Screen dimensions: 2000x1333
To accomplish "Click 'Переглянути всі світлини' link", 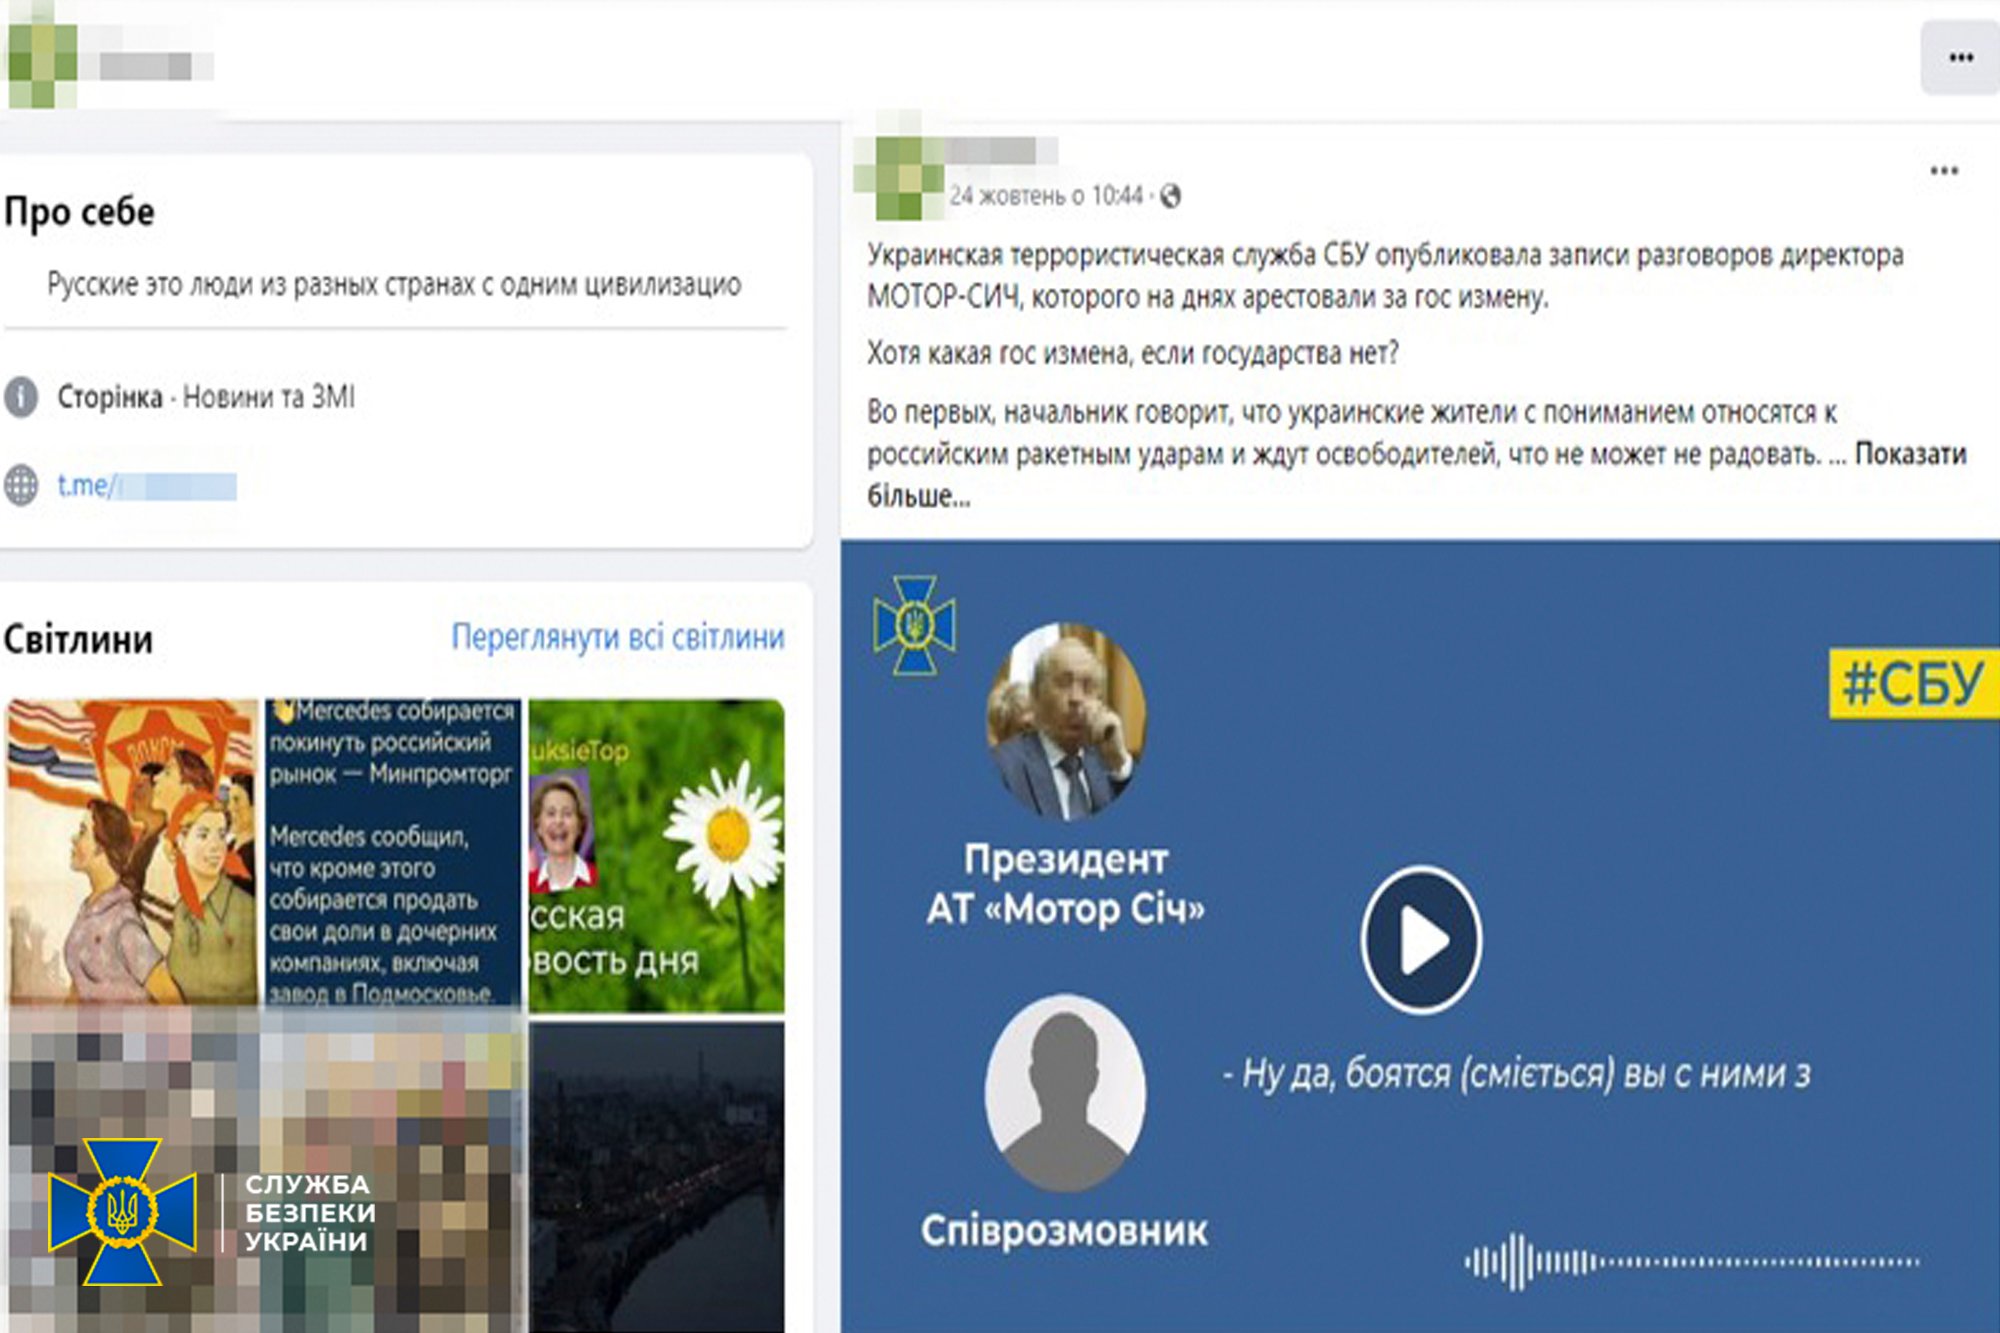I will click(x=618, y=637).
